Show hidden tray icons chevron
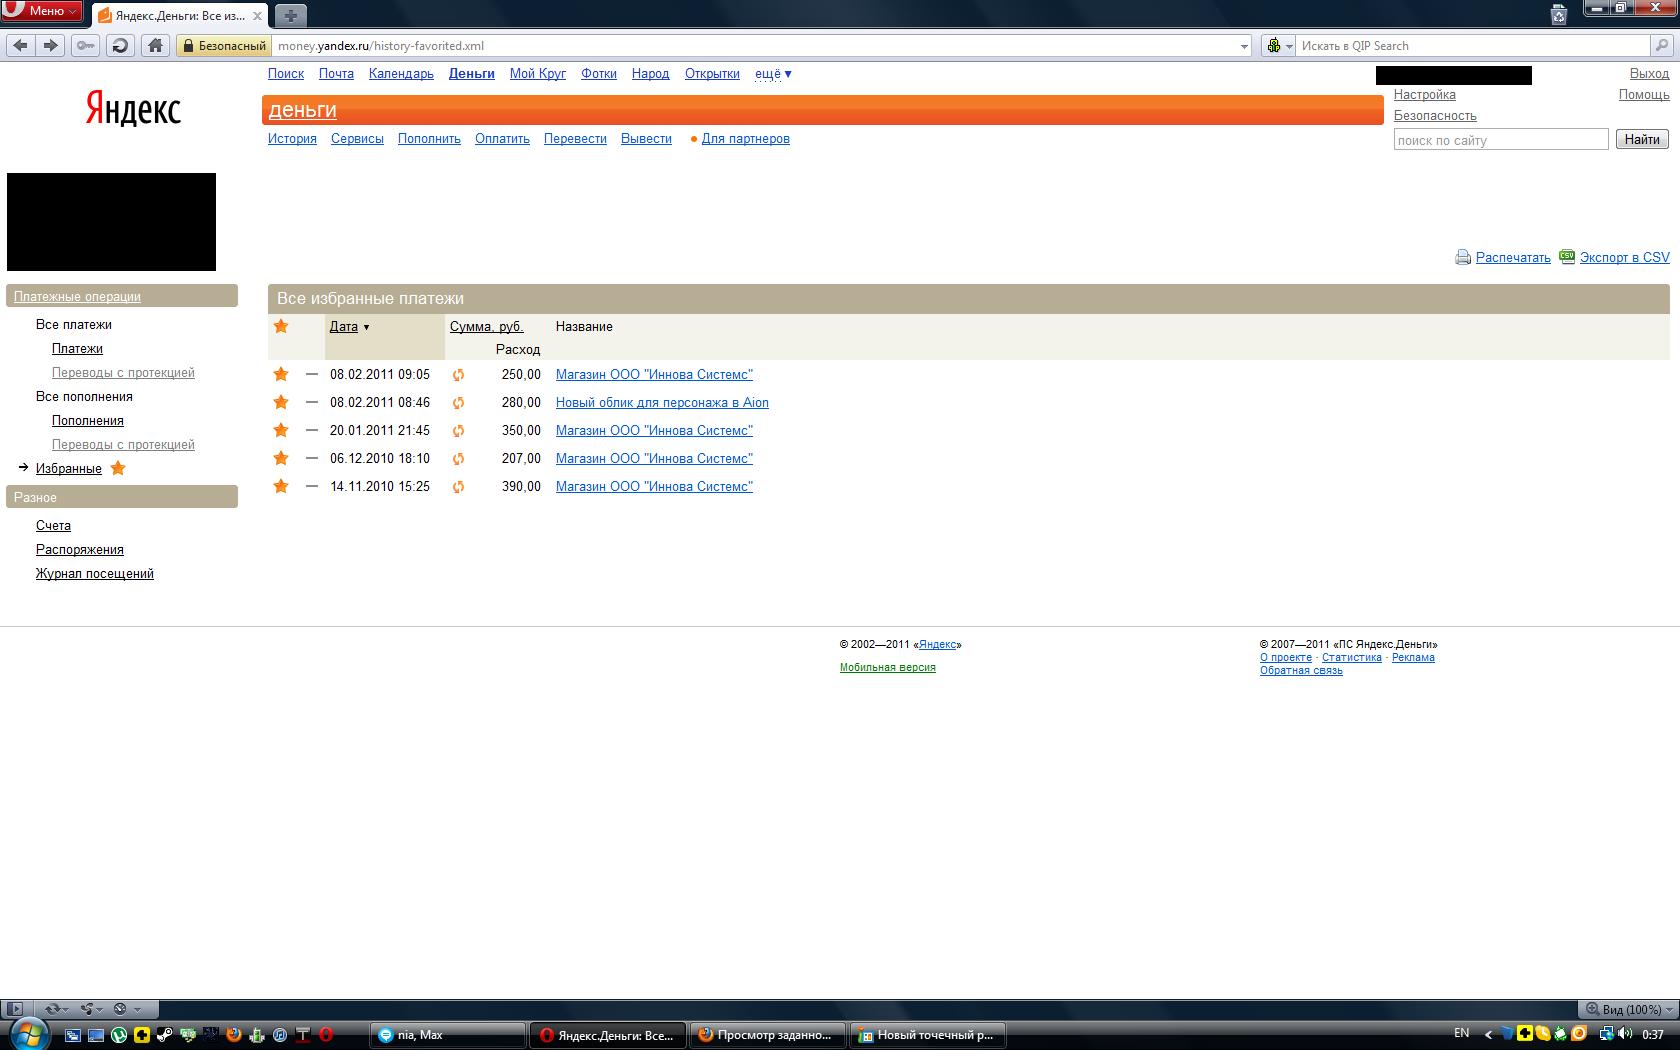Screen dimensions: 1680x1050 tap(1488, 1035)
